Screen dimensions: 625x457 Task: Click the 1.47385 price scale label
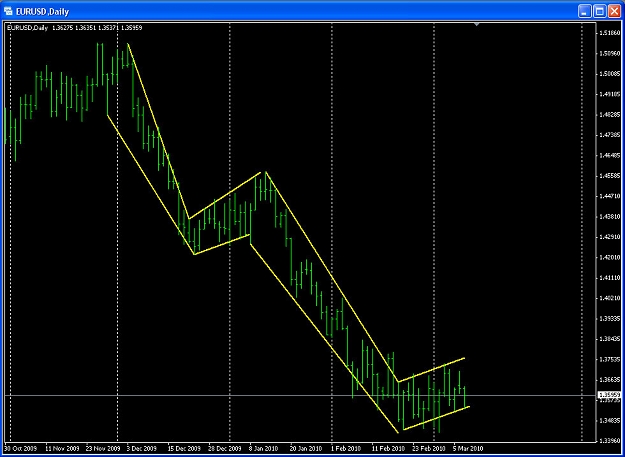tap(609, 135)
